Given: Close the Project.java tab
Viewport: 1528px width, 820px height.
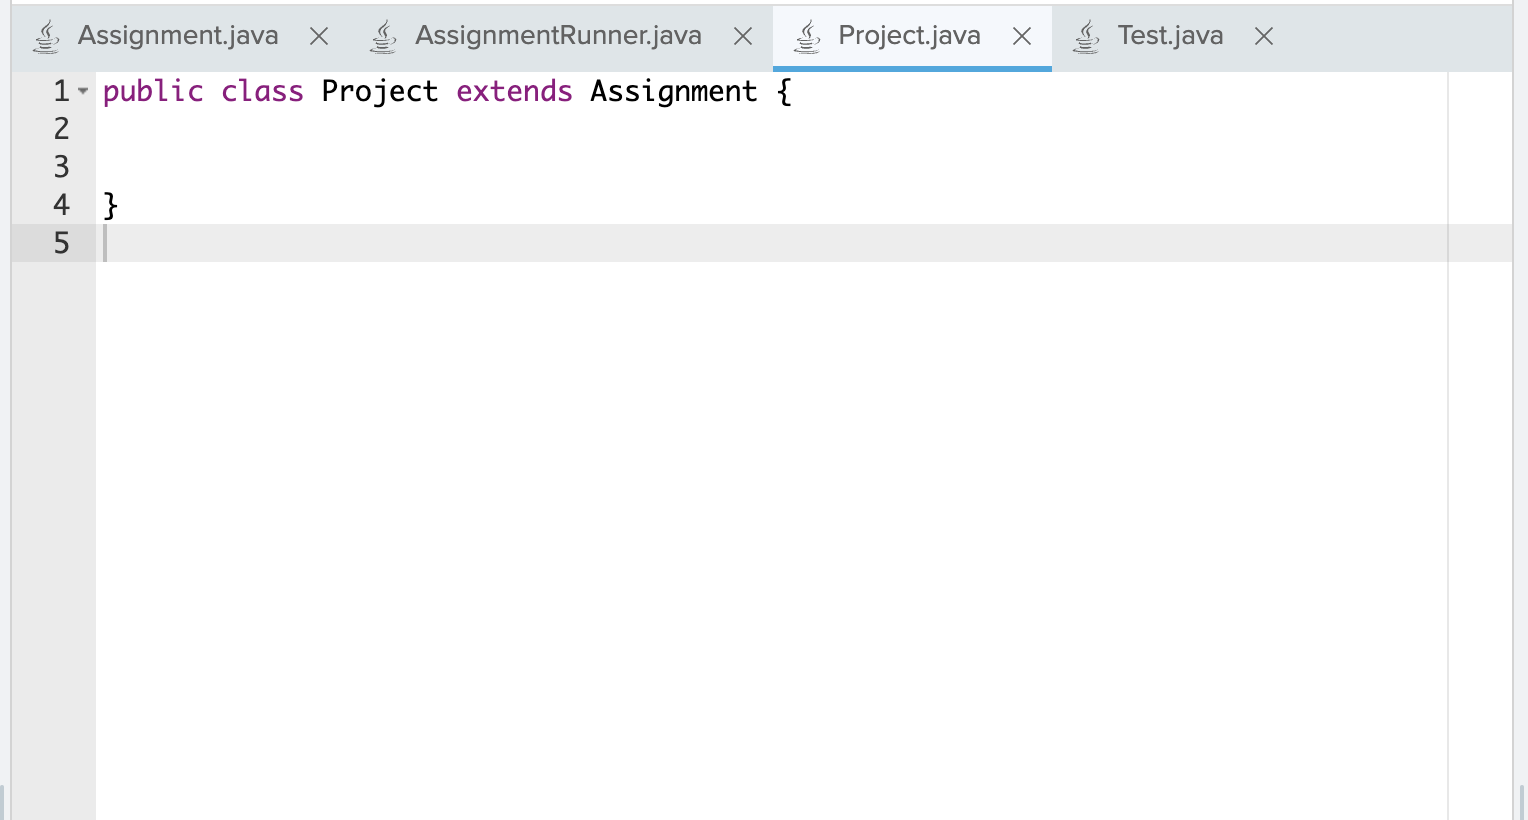Looking at the screenshot, I should tap(1021, 36).
